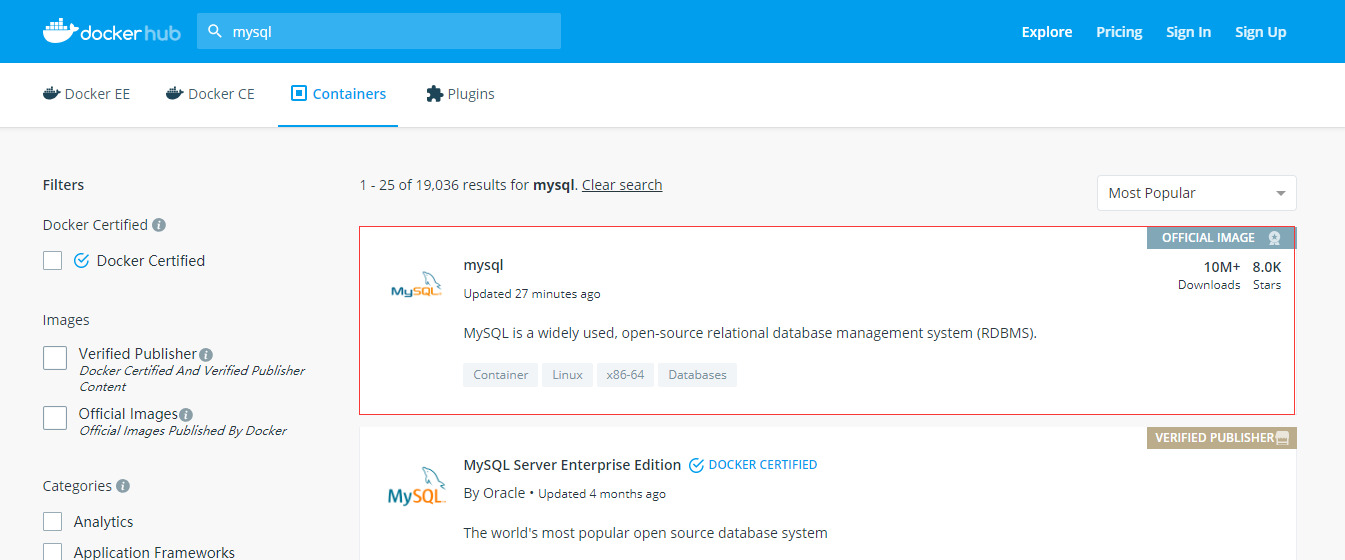Click the OFFICIAL IMAGE banner label
1345x560 pixels.
pos(1208,238)
